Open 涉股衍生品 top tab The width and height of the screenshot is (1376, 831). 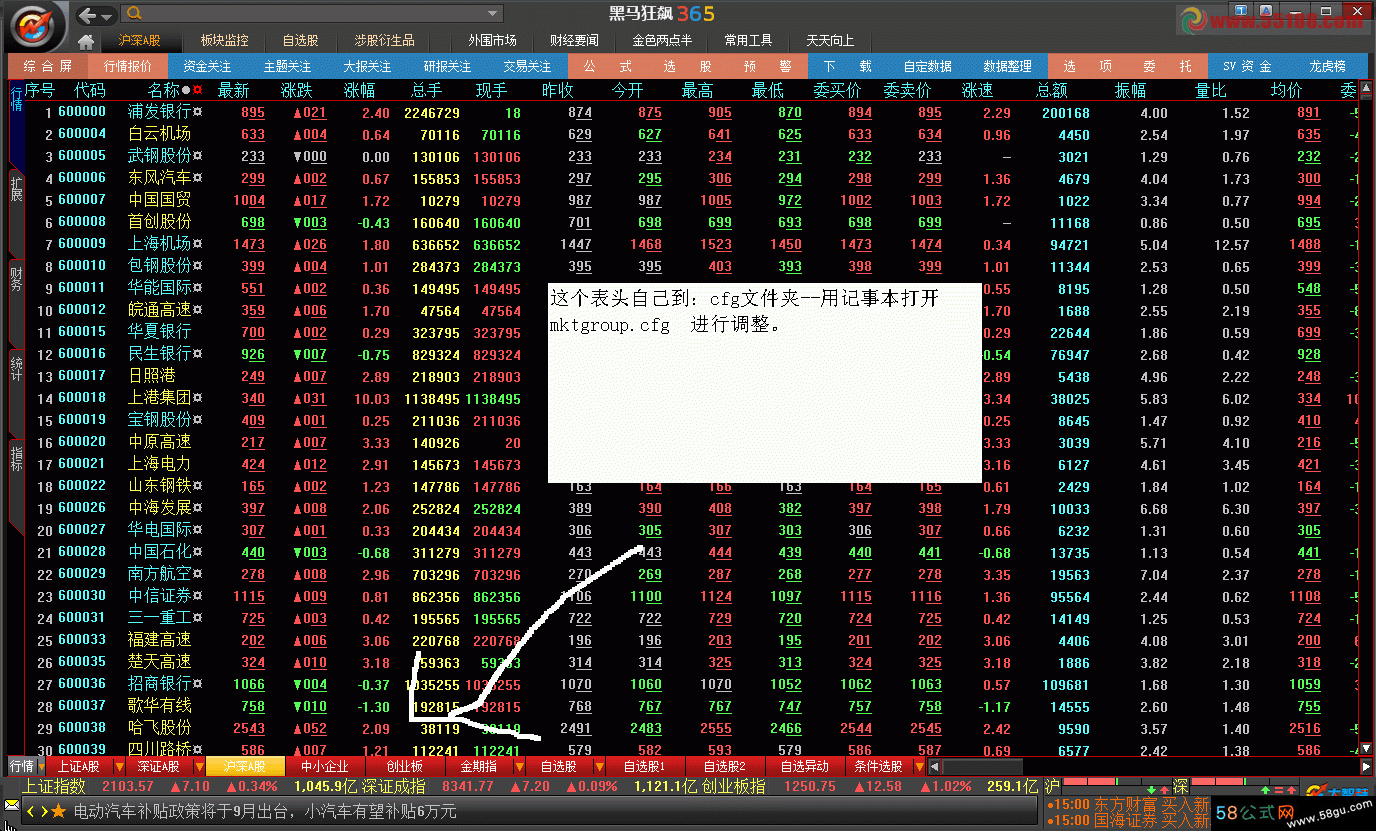384,41
